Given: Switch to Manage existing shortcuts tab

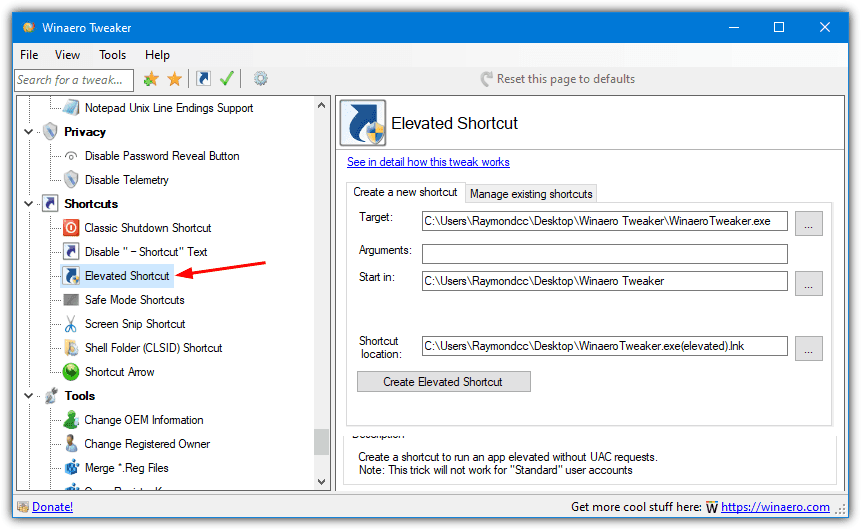Looking at the screenshot, I should [531, 194].
